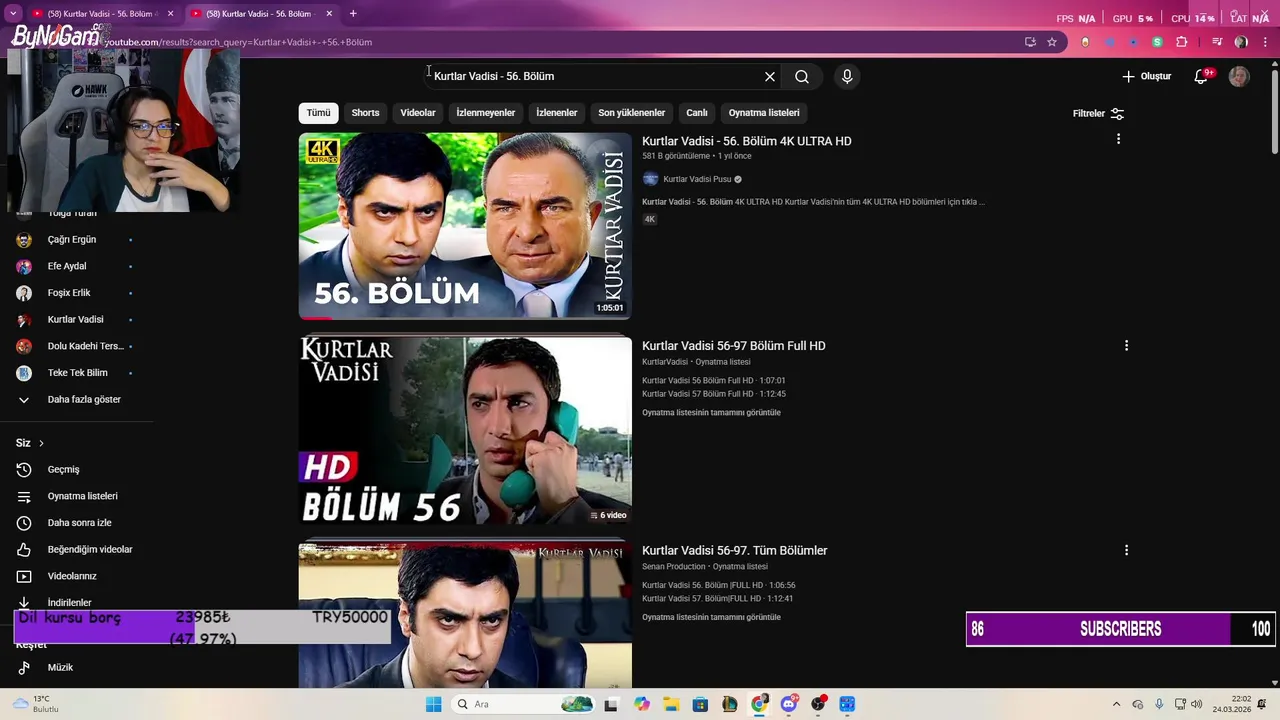Open the YouTube account avatar menu
Screen dimensions: 1280x720
click(x=1239, y=77)
